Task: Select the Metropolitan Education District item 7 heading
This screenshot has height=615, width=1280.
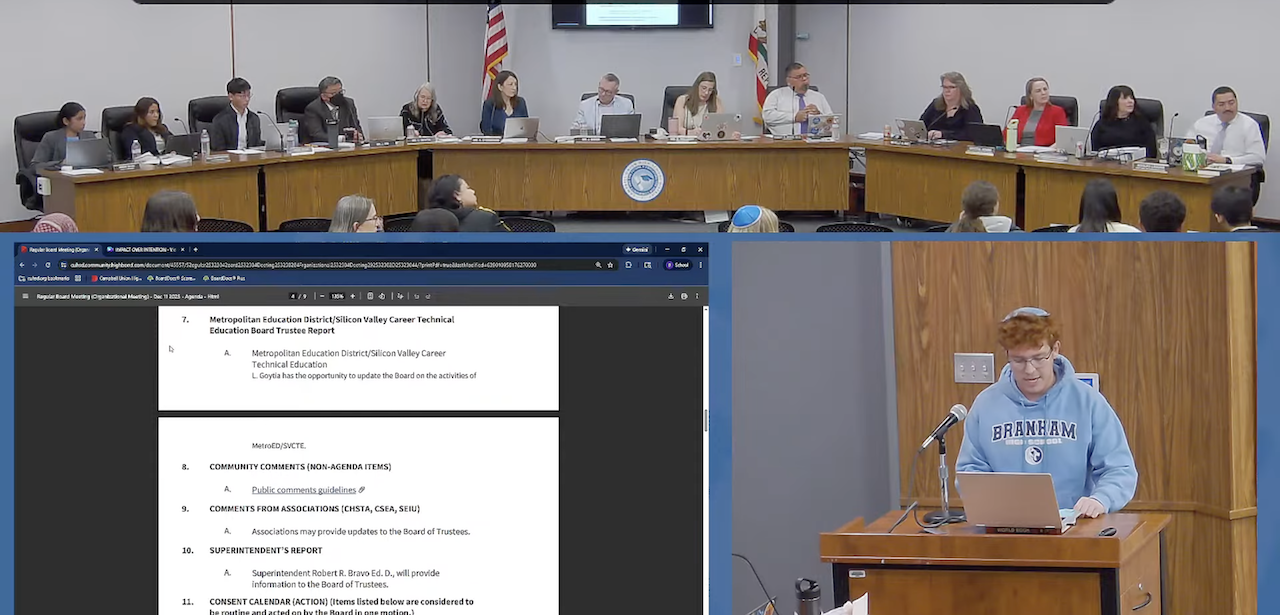Action: coord(331,325)
